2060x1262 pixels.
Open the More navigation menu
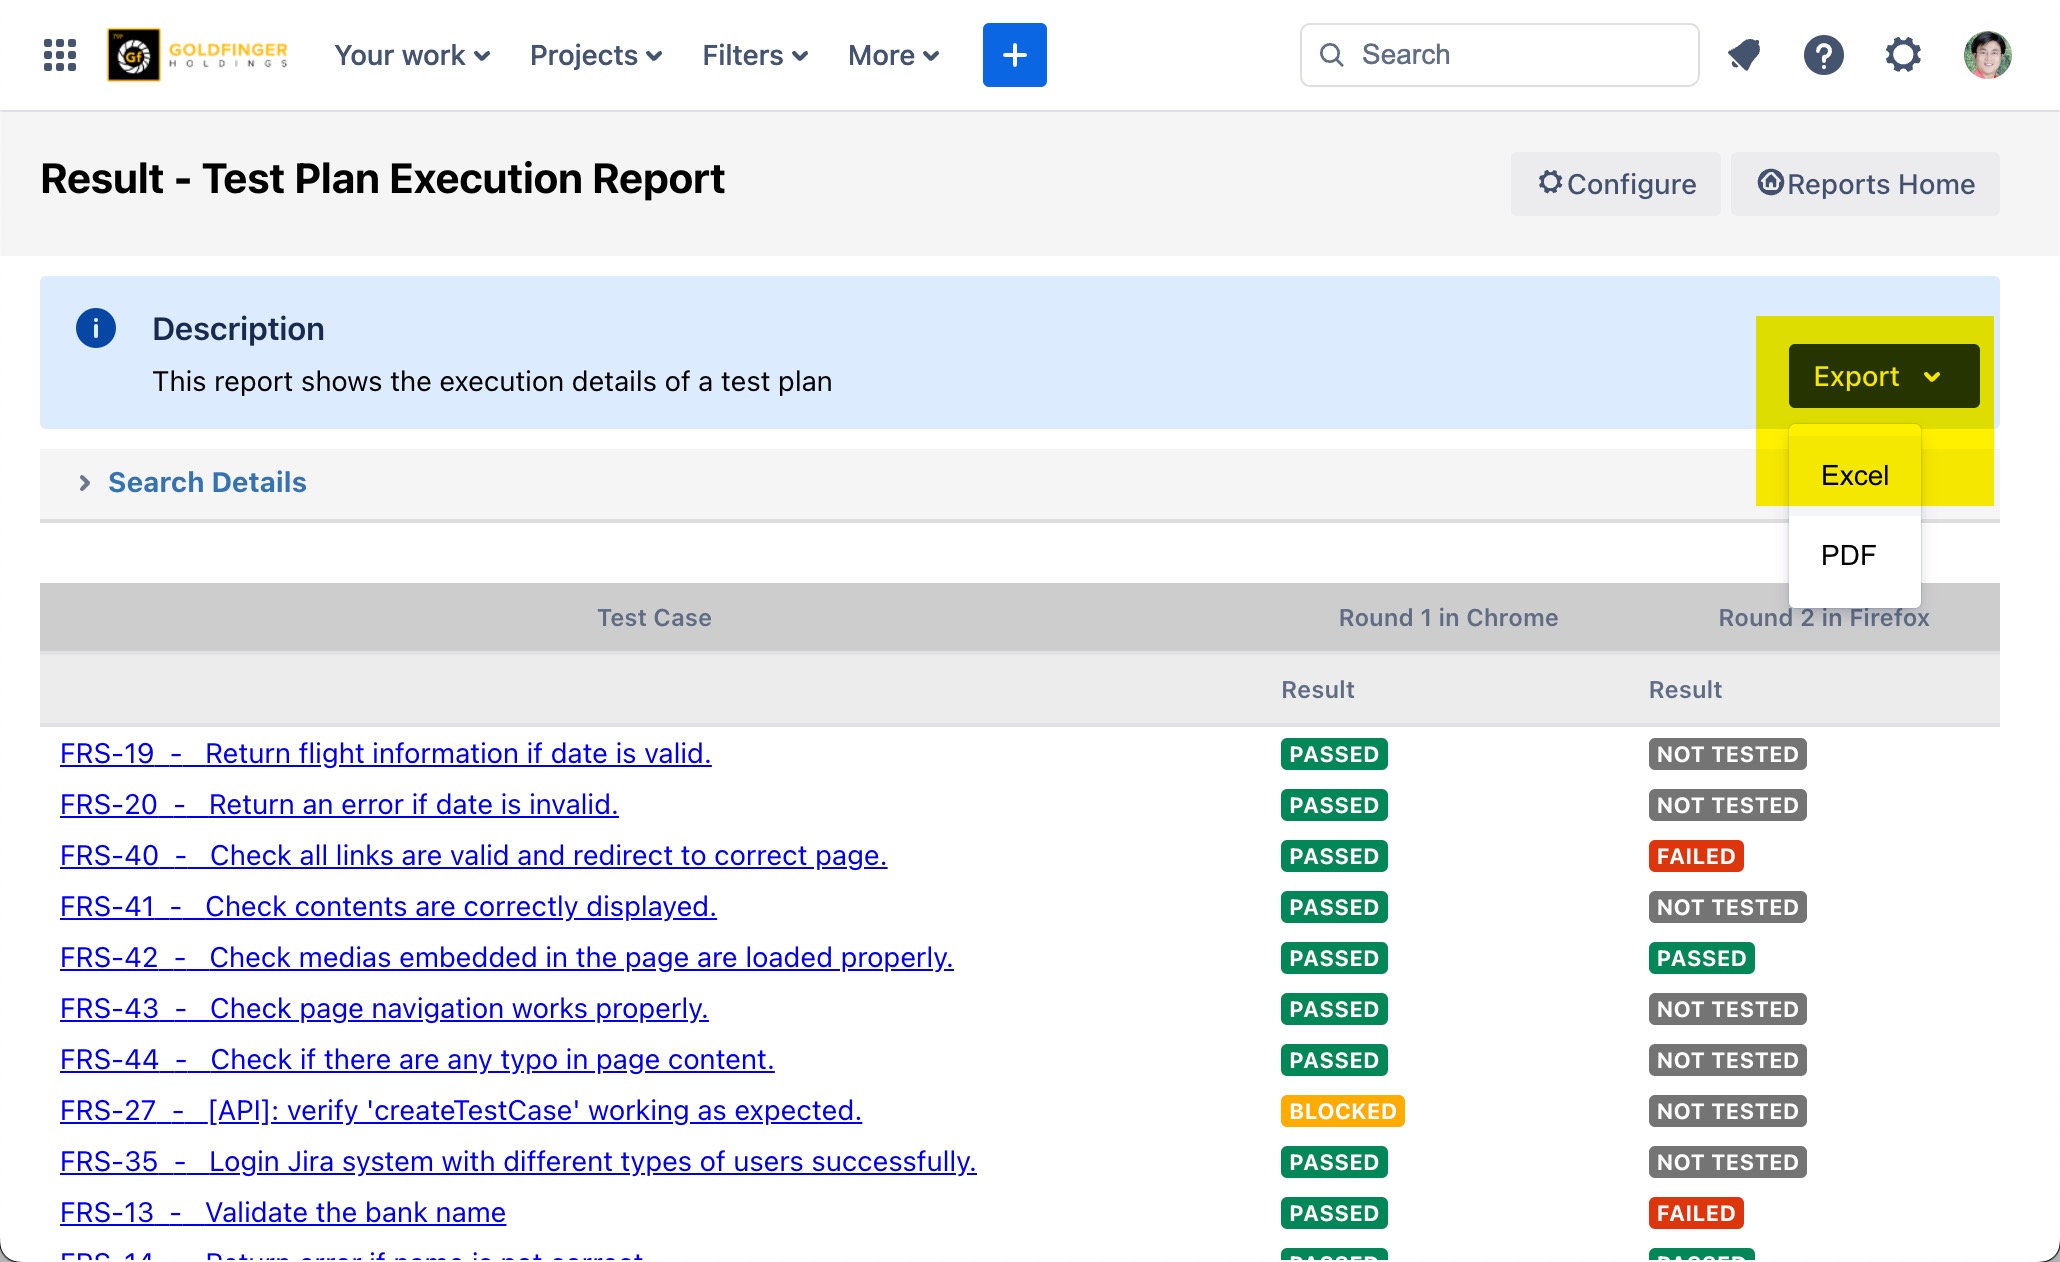point(892,55)
